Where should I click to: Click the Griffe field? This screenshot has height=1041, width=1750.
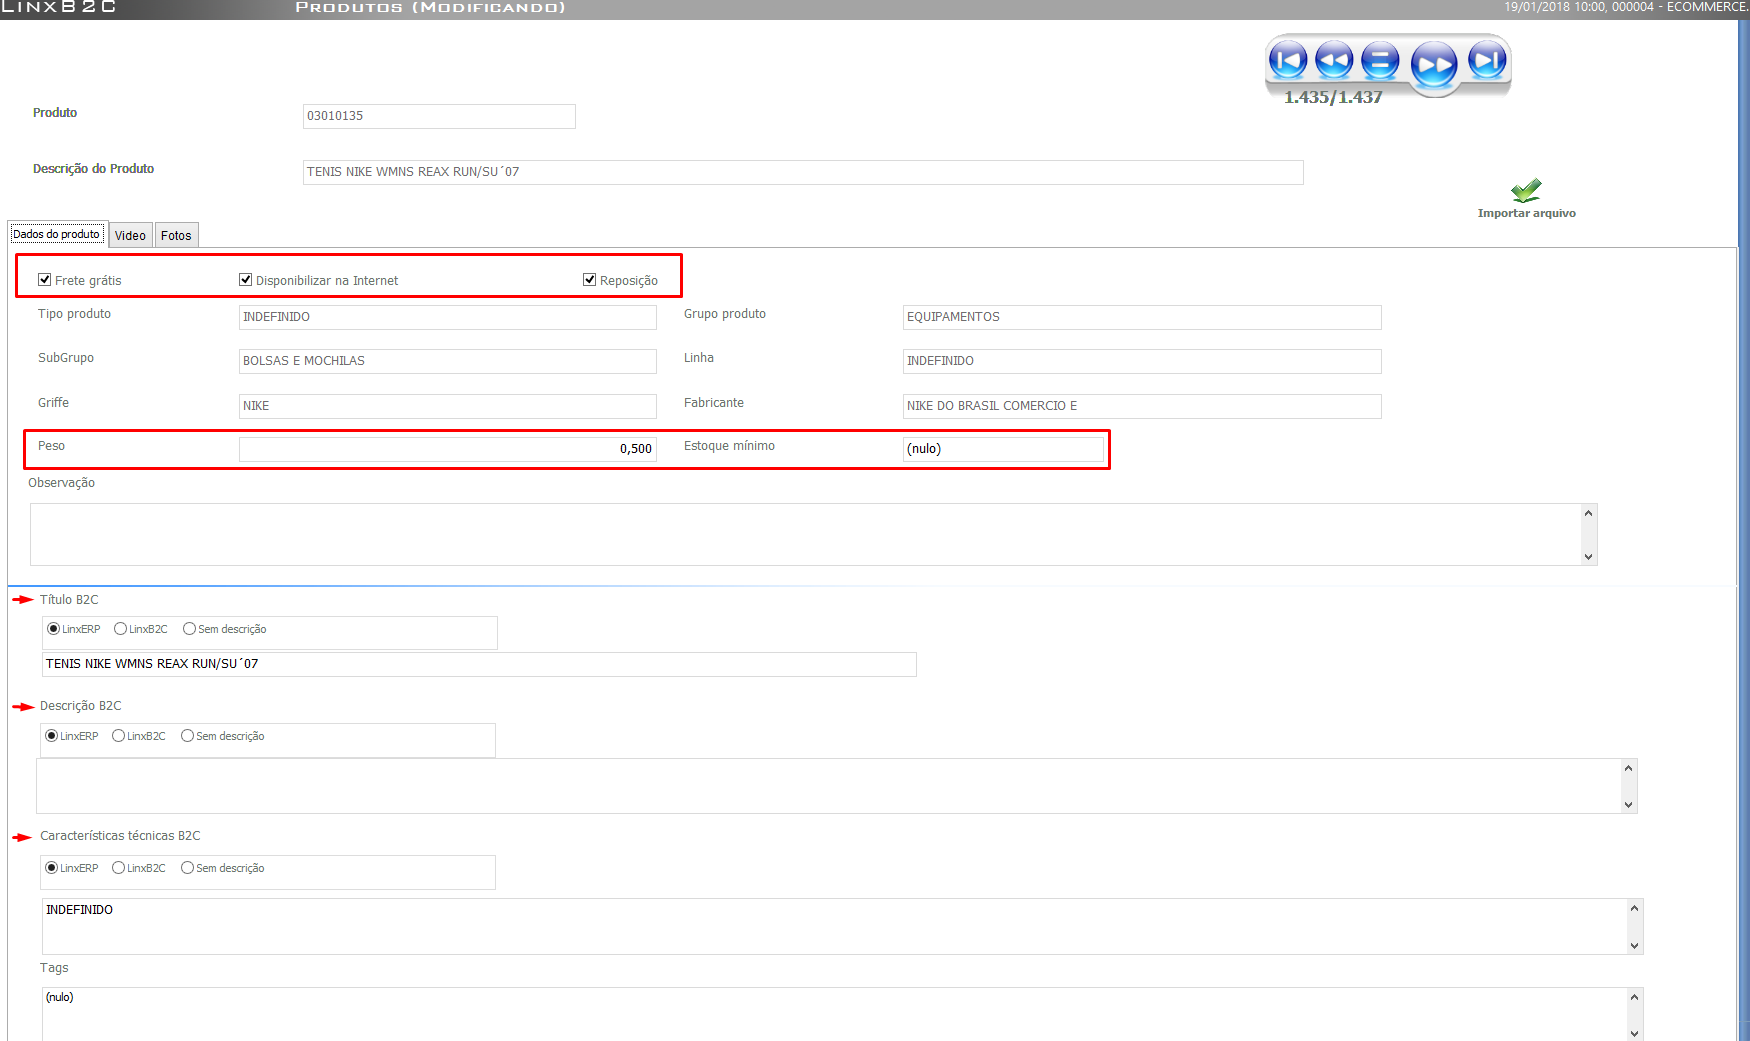click(448, 406)
